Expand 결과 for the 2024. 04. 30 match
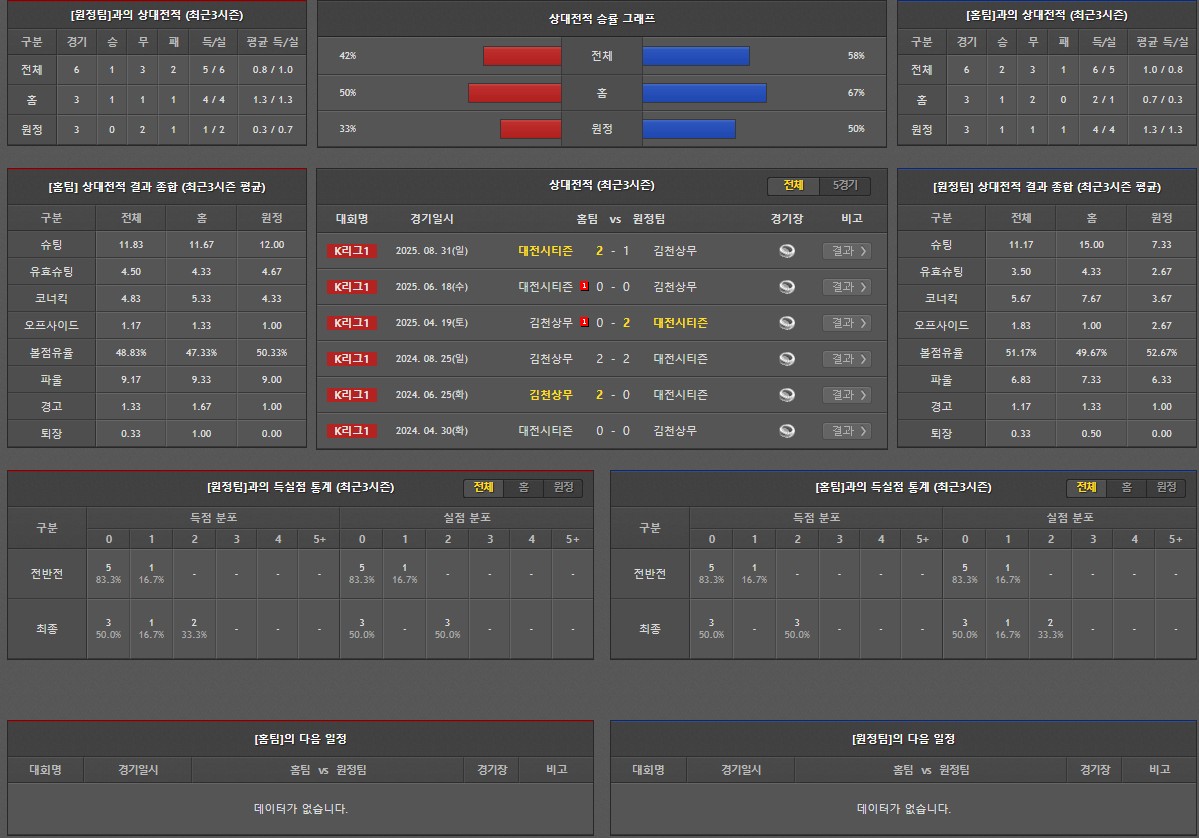Image resolution: width=1199 pixels, height=838 pixels. [x=846, y=431]
